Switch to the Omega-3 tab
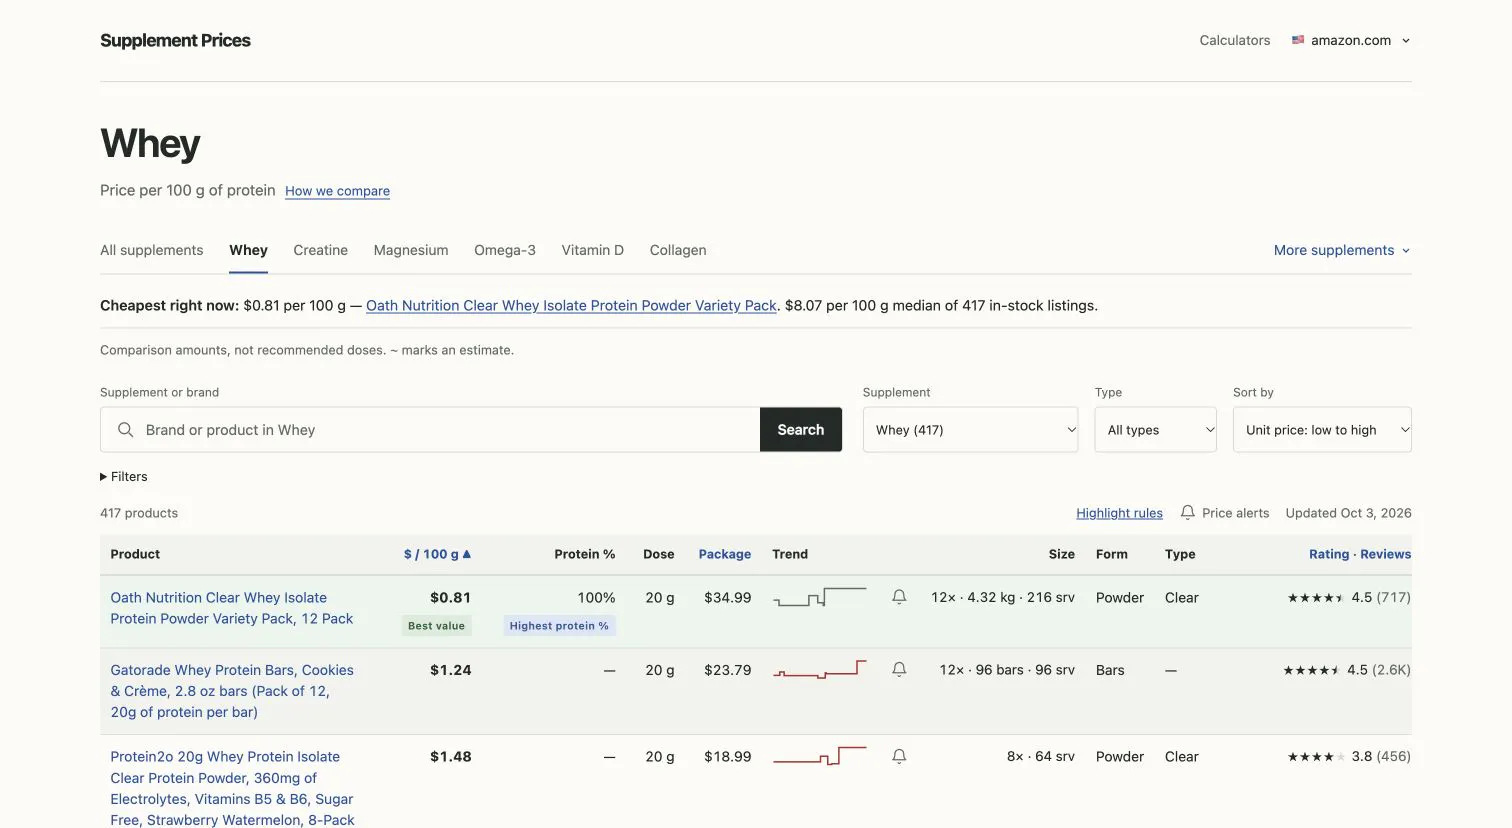1512x828 pixels. click(x=505, y=250)
